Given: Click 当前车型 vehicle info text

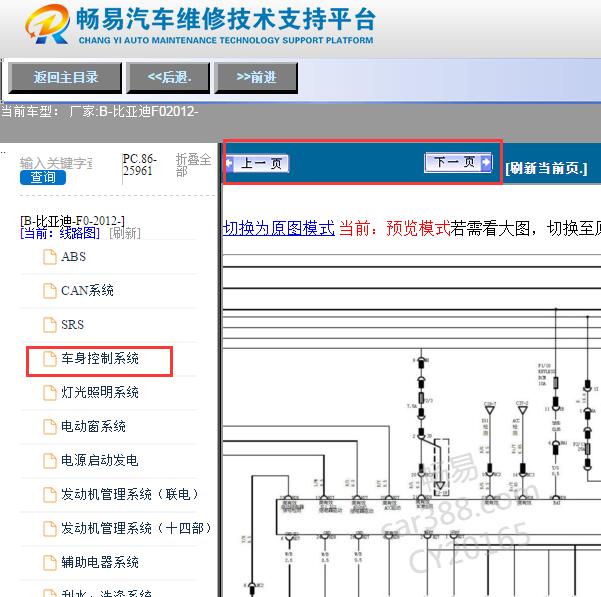Looking at the screenshot, I should 100,112.
